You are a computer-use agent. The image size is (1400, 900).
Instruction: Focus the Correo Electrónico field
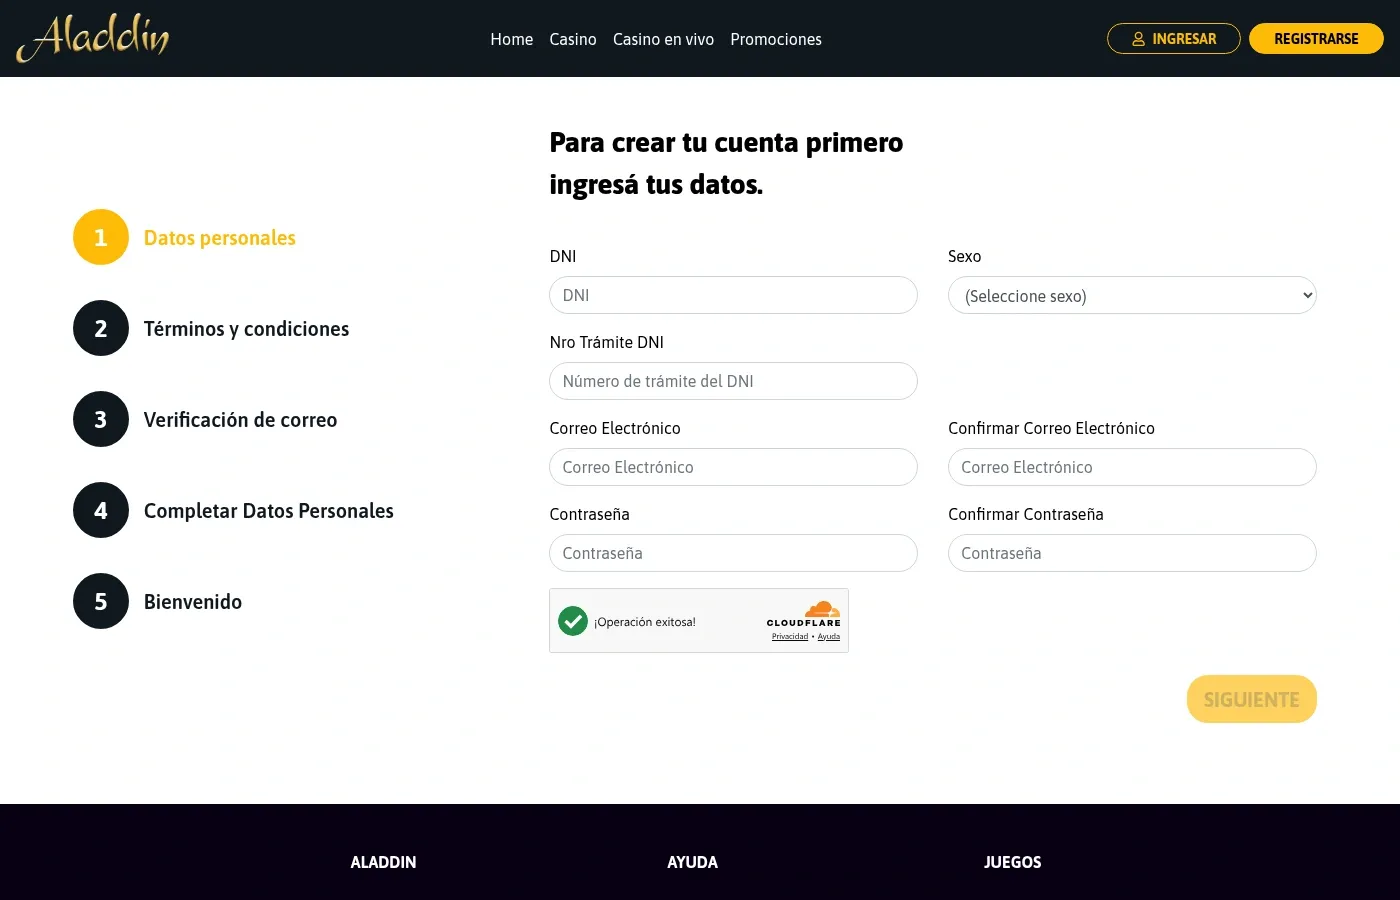tap(733, 467)
